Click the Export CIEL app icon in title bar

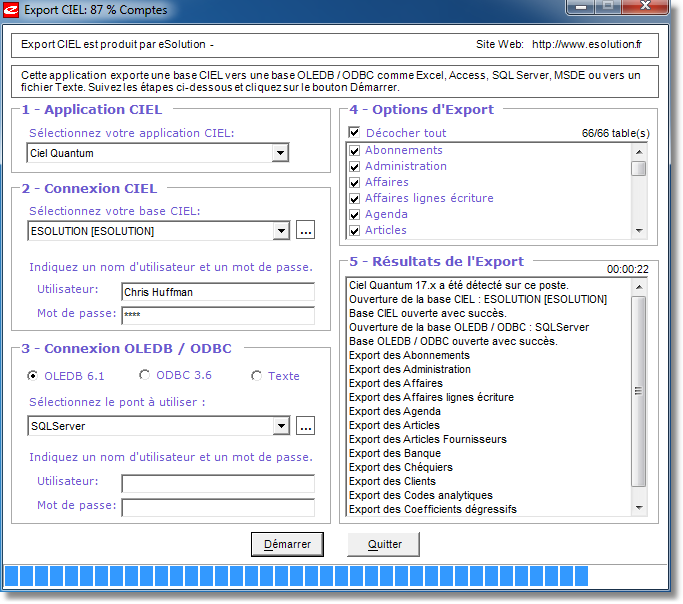tap(12, 11)
